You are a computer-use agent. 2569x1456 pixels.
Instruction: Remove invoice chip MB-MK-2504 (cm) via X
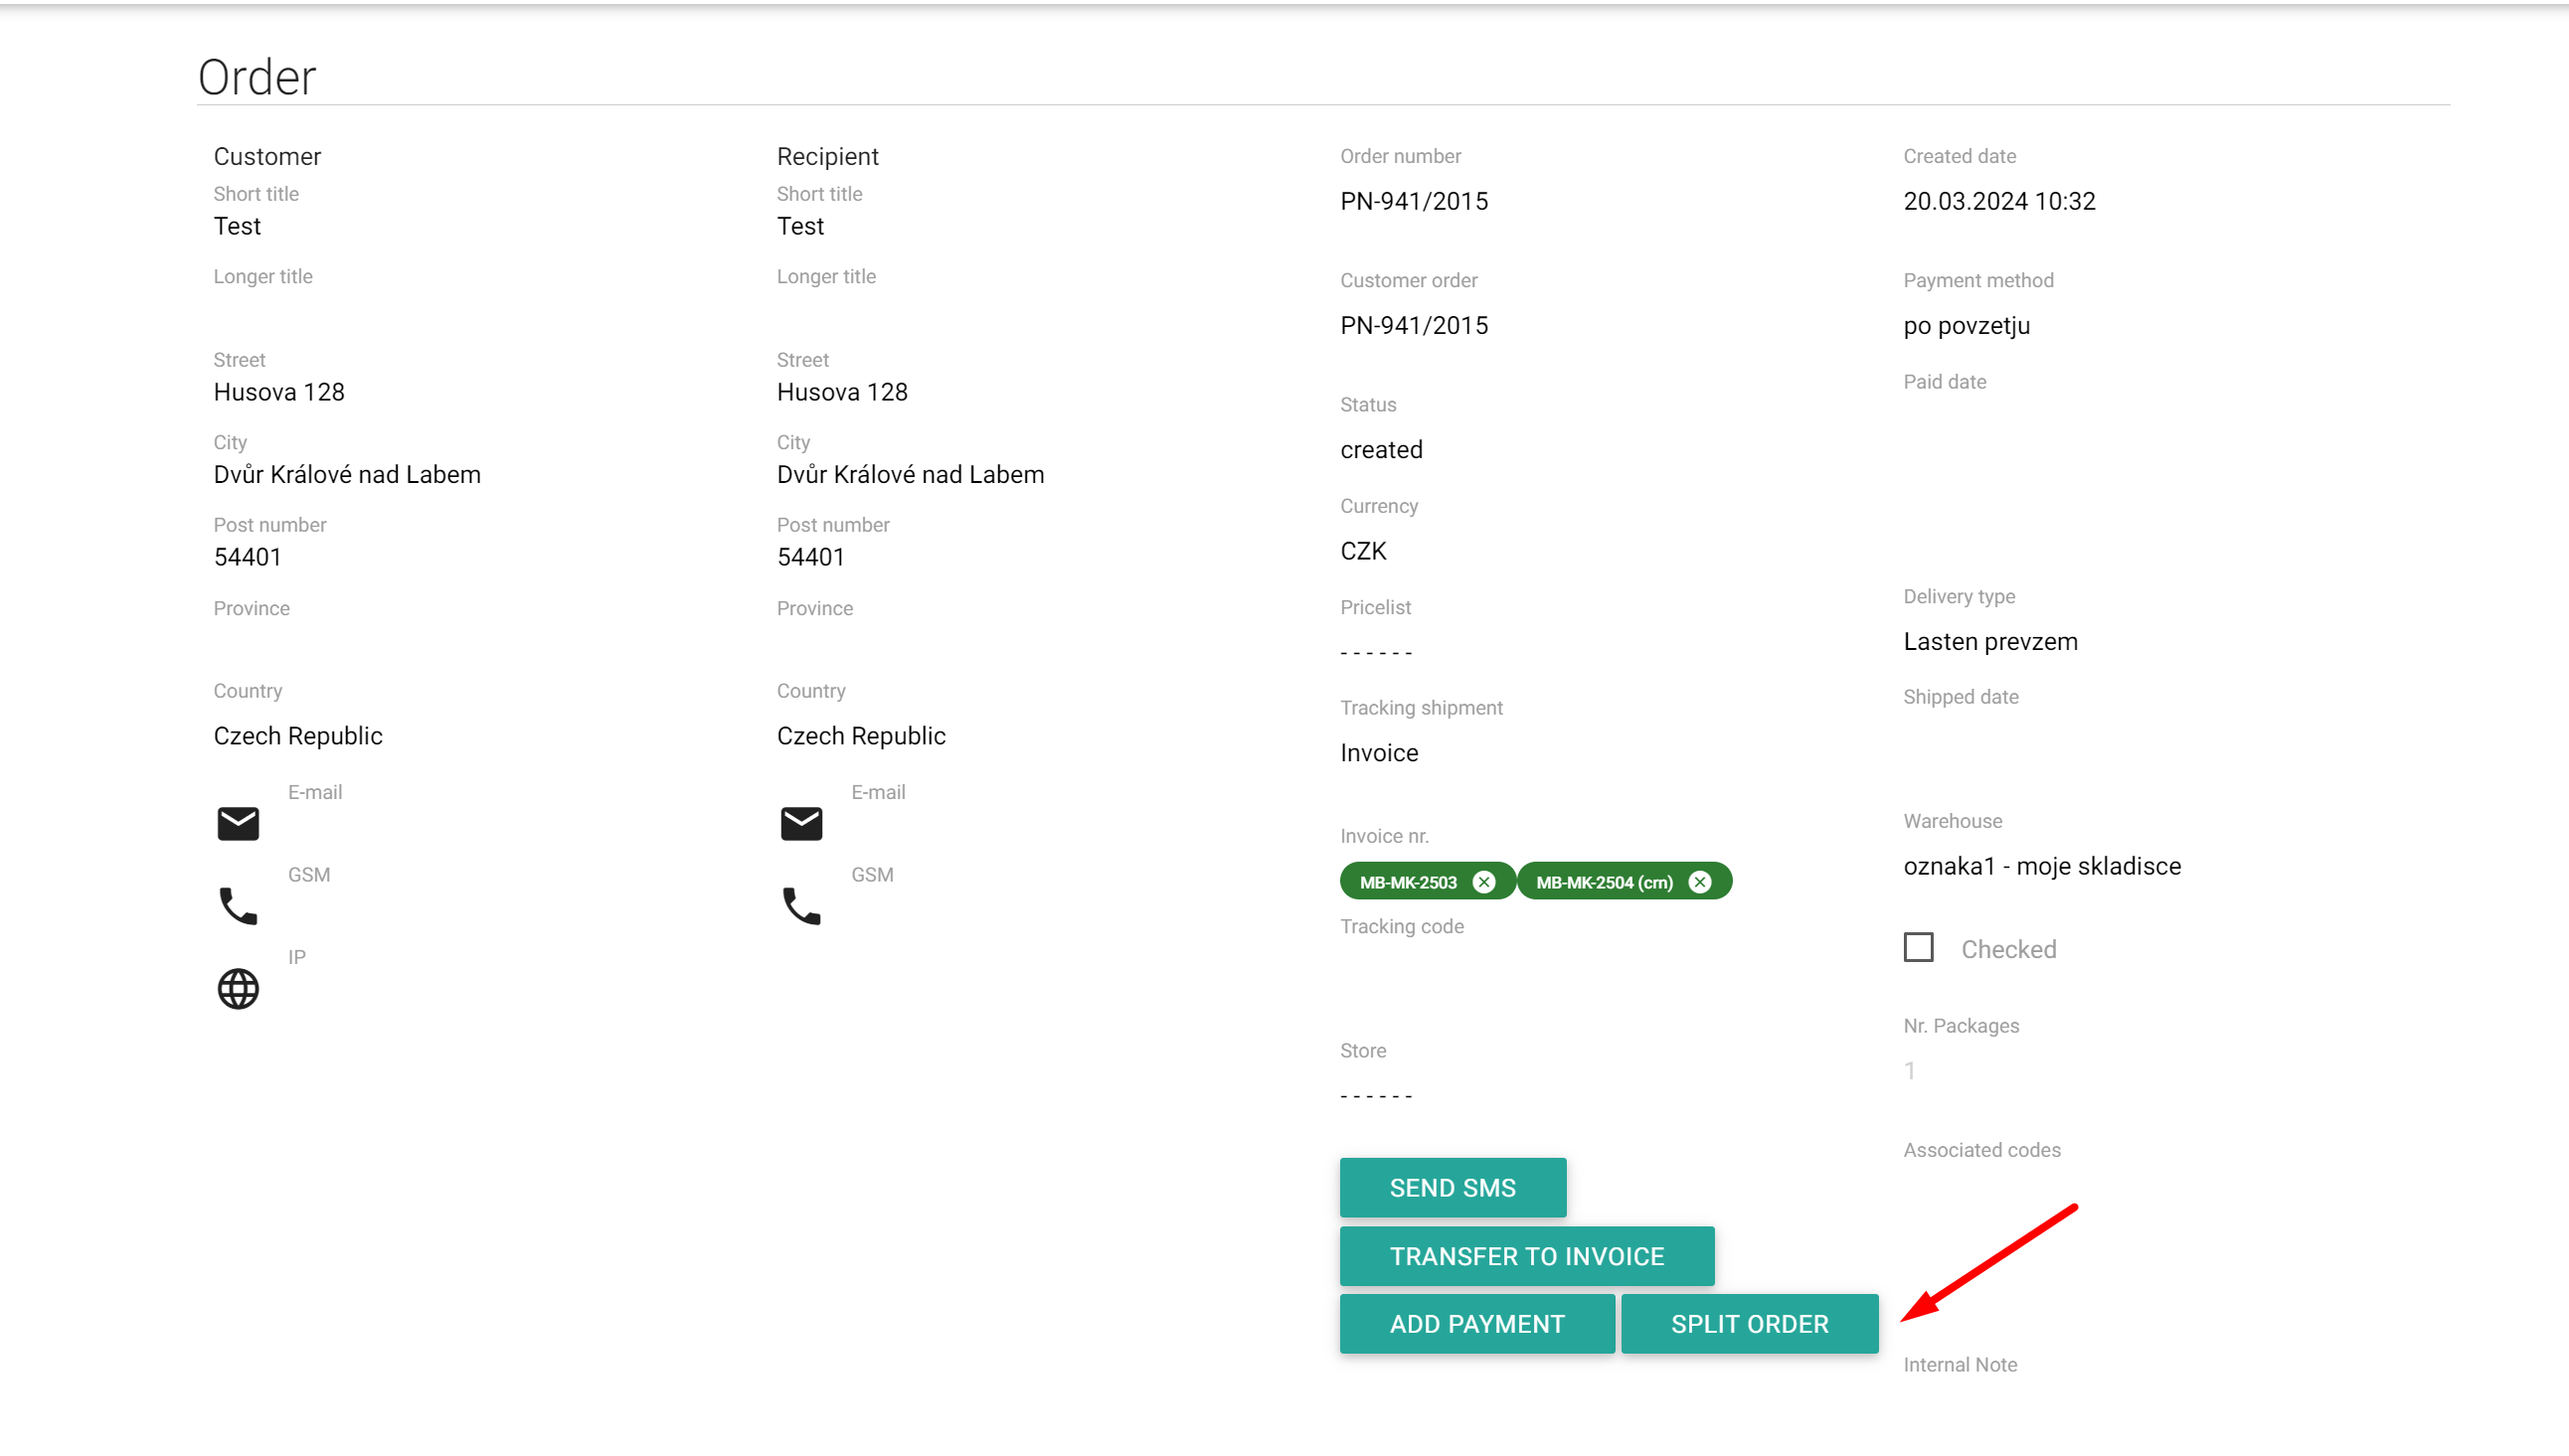[x=1700, y=882]
